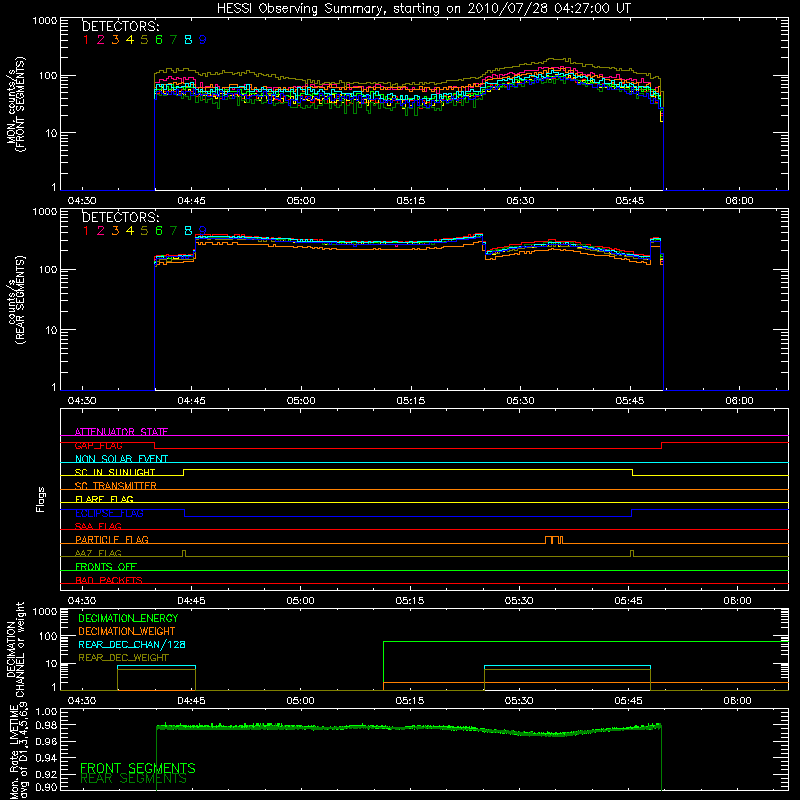Click the REAR SEGMENTS livetime legend
The image size is (800, 800).
point(134,779)
